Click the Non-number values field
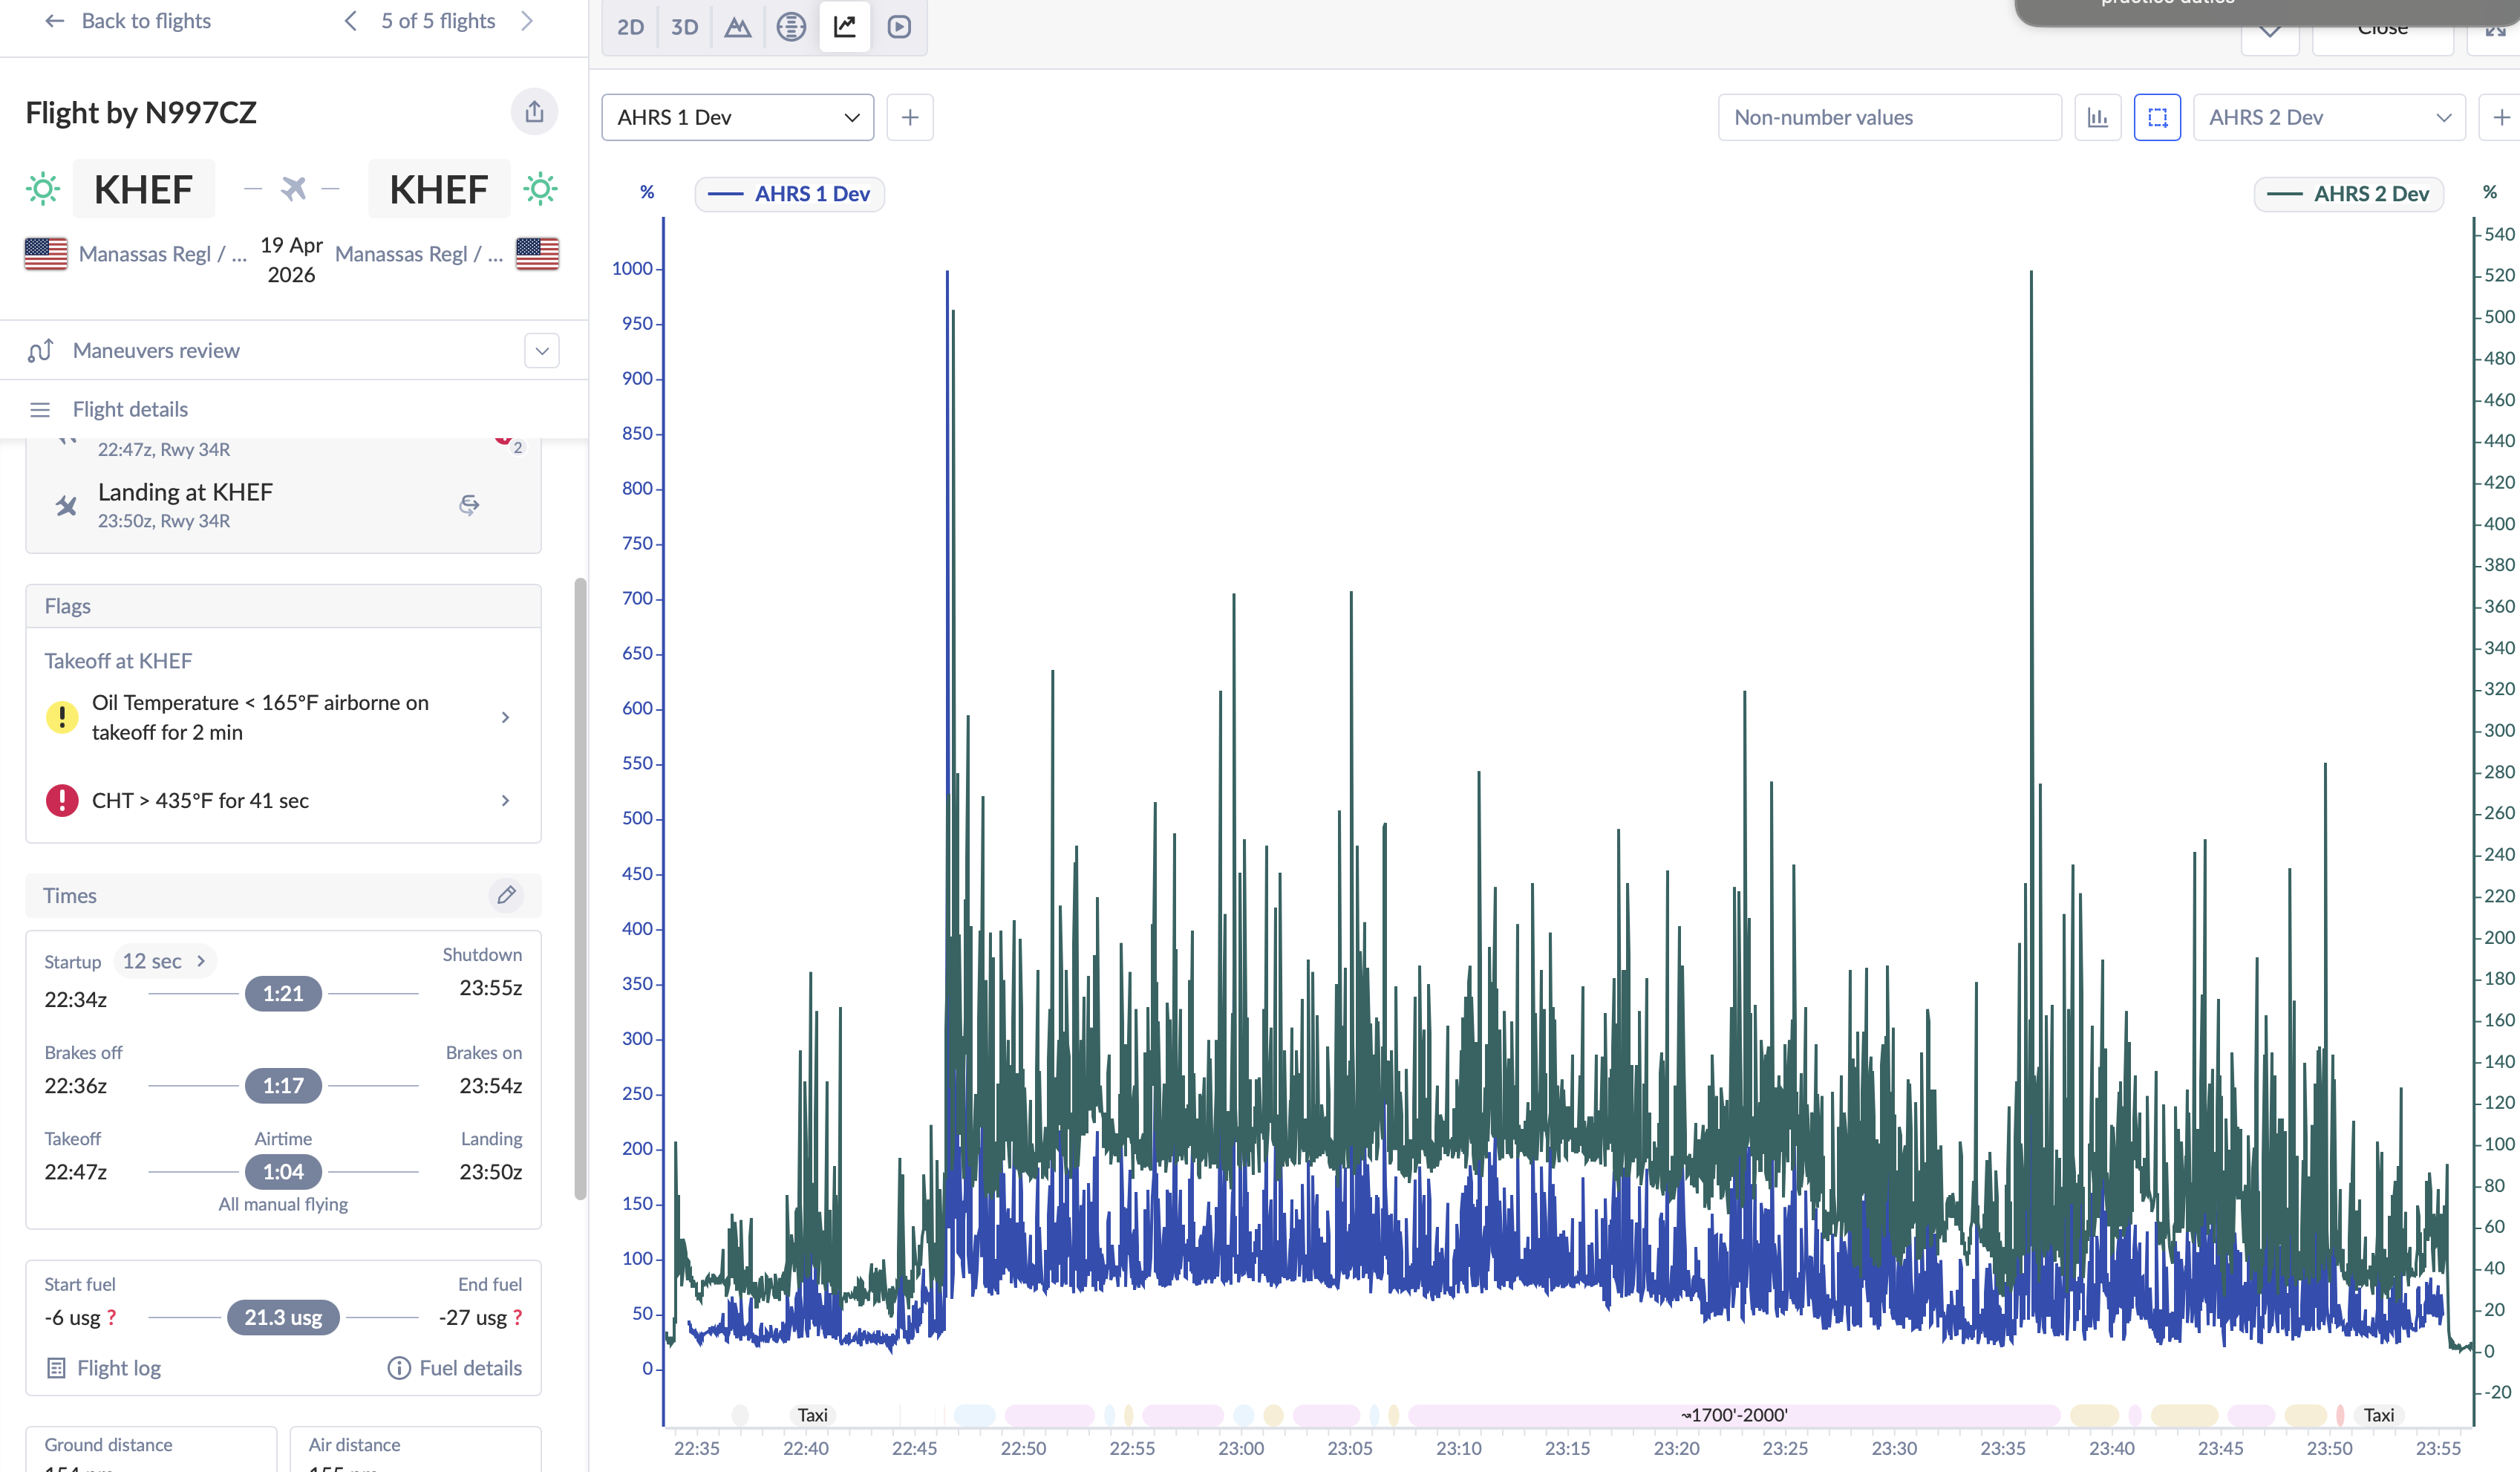The height and width of the screenshot is (1472, 2520). pyautogui.click(x=1889, y=117)
